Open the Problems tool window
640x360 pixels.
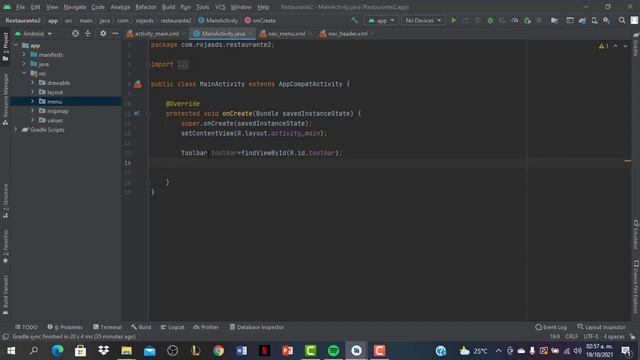pos(64,327)
